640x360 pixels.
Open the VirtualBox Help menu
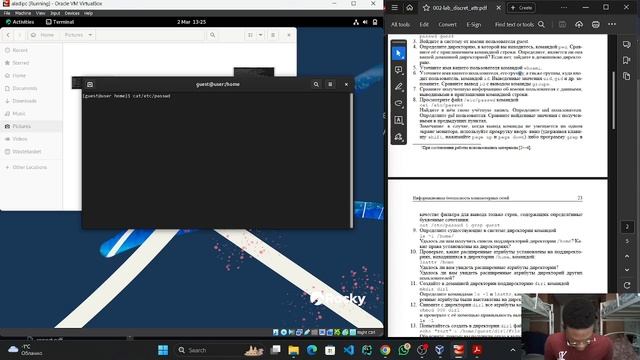[88, 13]
